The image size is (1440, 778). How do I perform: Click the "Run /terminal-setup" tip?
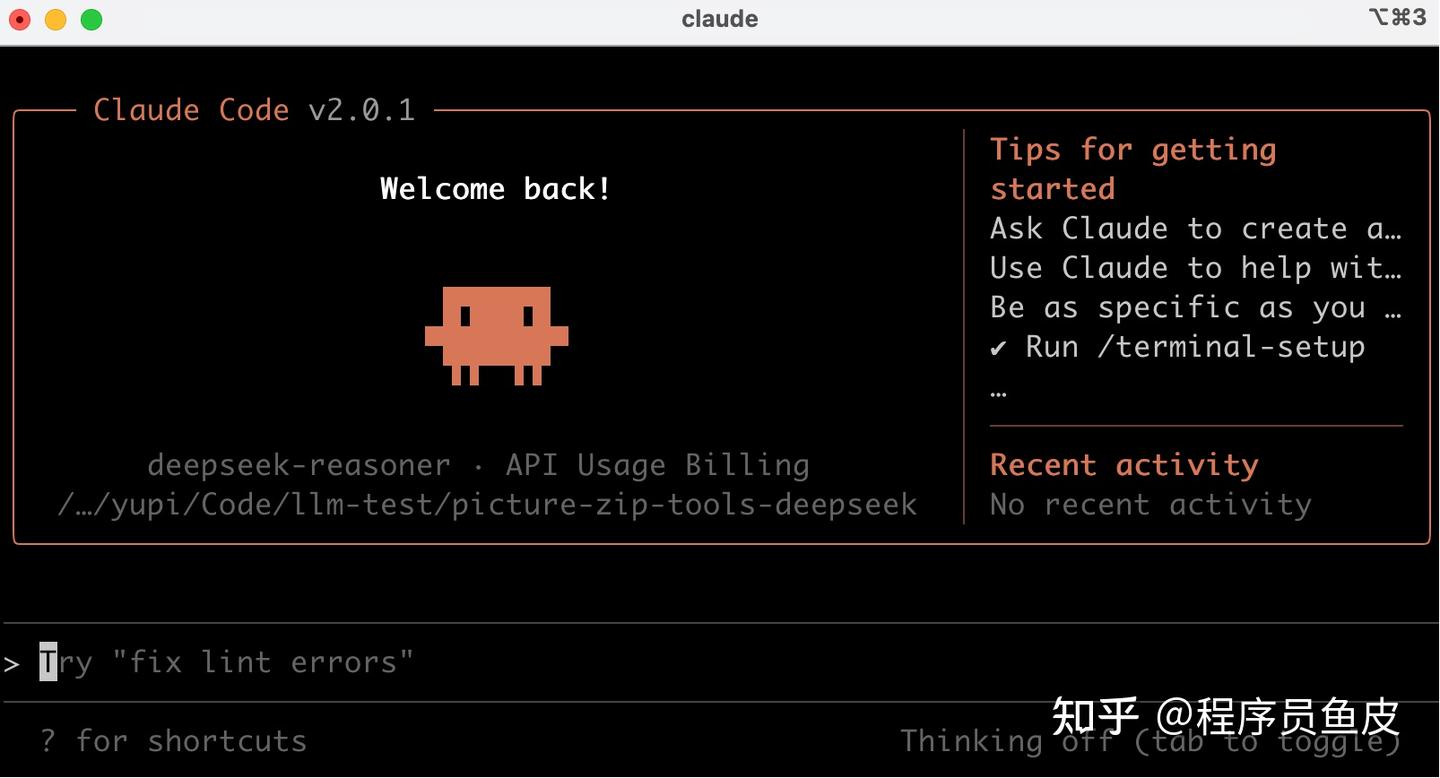point(1178,347)
